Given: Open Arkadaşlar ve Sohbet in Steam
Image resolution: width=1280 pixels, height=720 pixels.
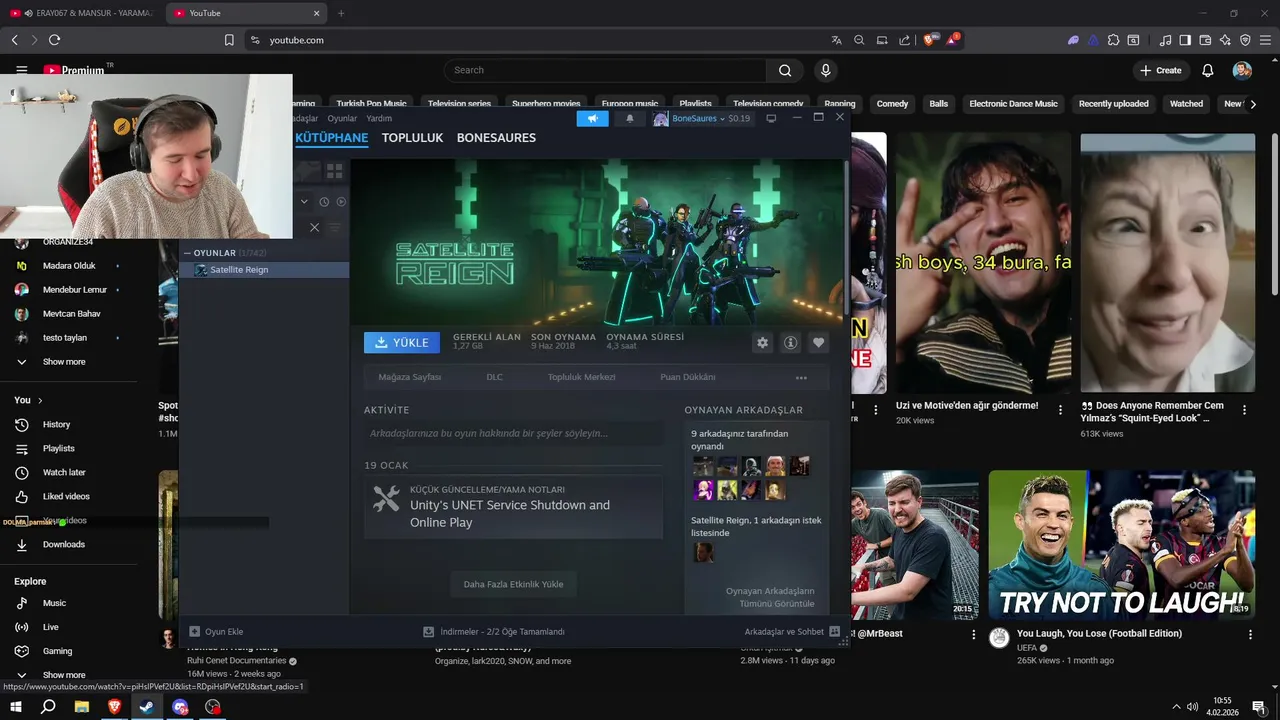Looking at the screenshot, I should (x=792, y=632).
